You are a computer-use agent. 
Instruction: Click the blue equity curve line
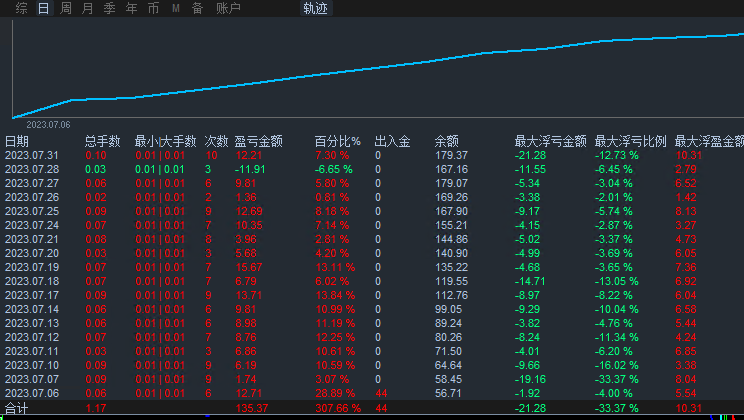tap(380, 68)
